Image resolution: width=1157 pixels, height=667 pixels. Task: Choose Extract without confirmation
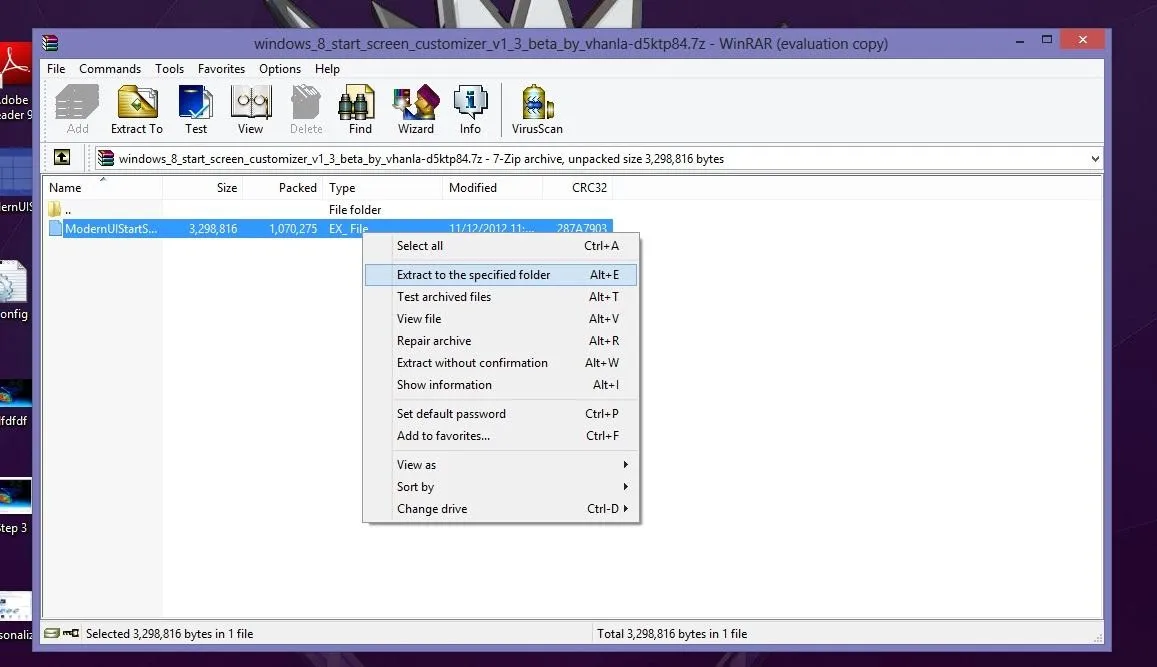click(x=502, y=363)
